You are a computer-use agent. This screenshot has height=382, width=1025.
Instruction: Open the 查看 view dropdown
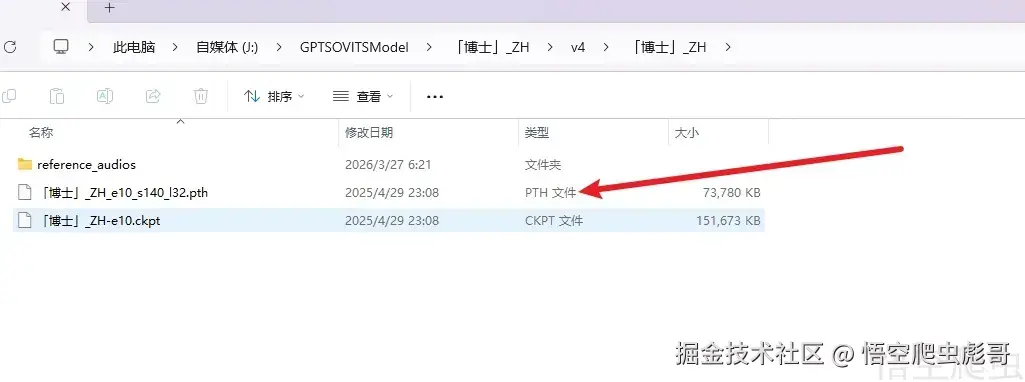(363, 97)
